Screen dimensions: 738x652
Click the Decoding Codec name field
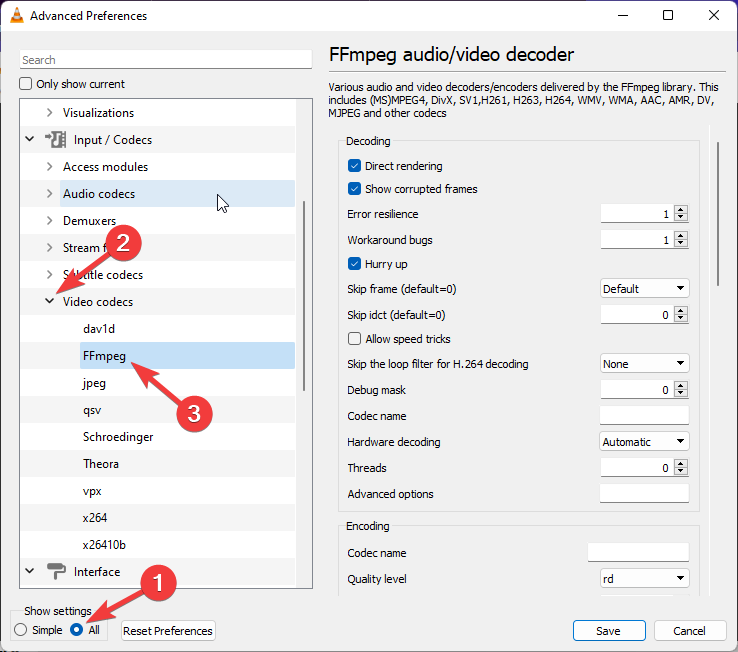[644, 416]
